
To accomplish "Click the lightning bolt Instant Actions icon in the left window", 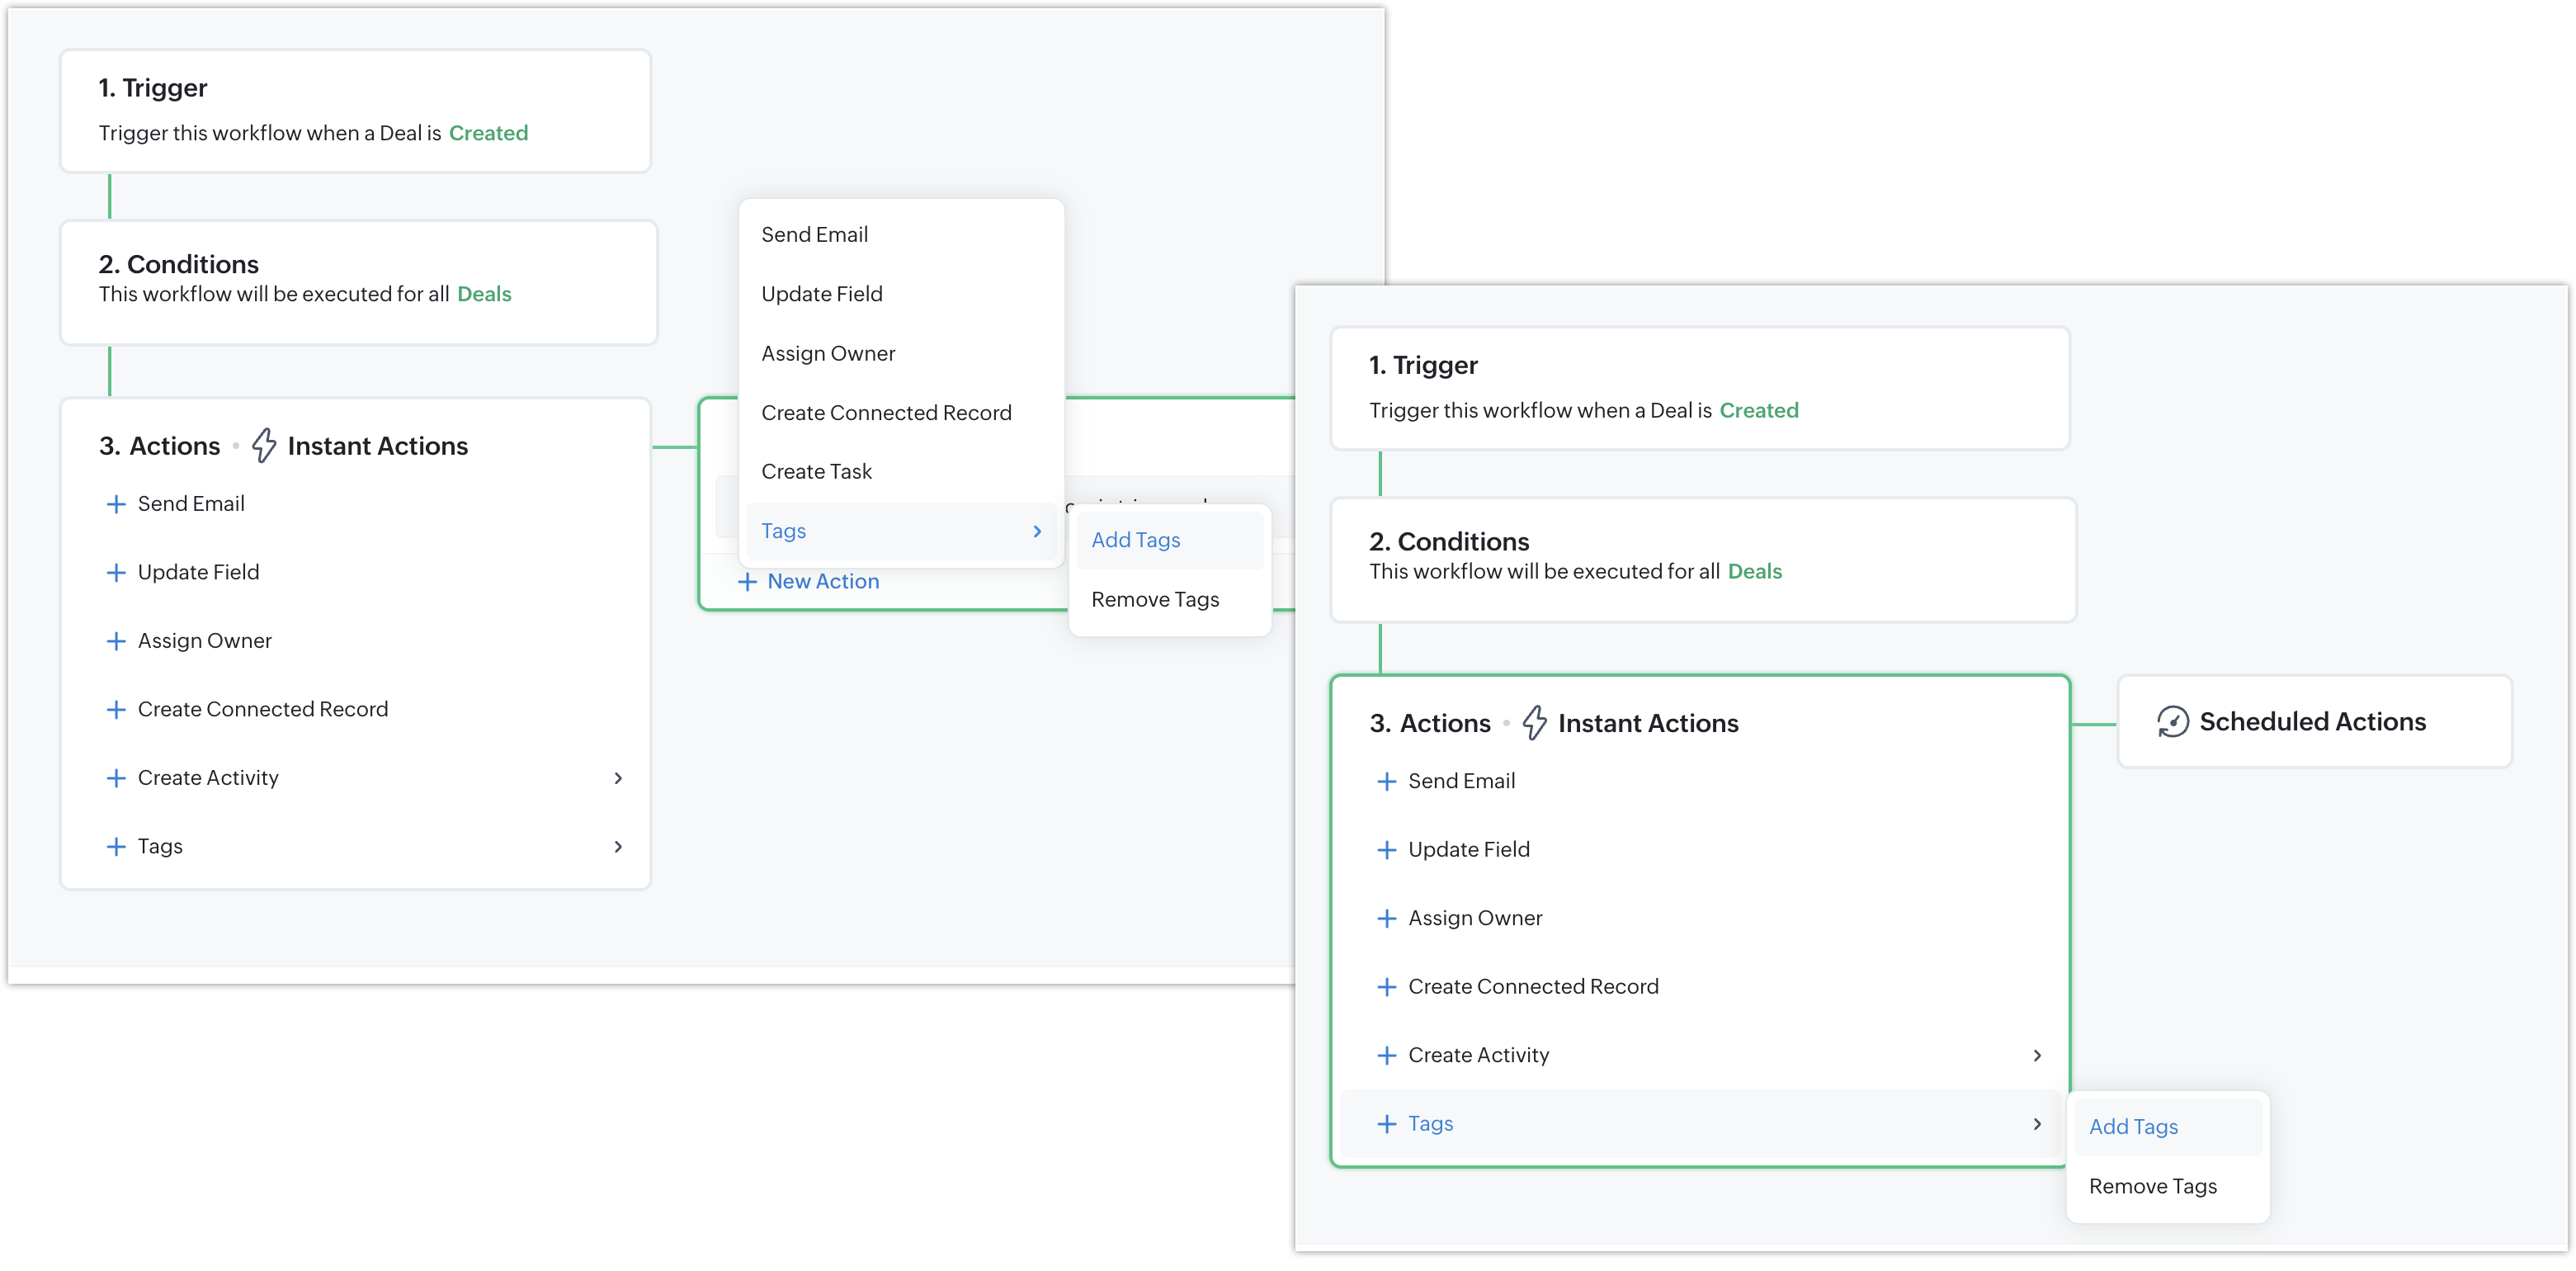I will click(x=263, y=445).
